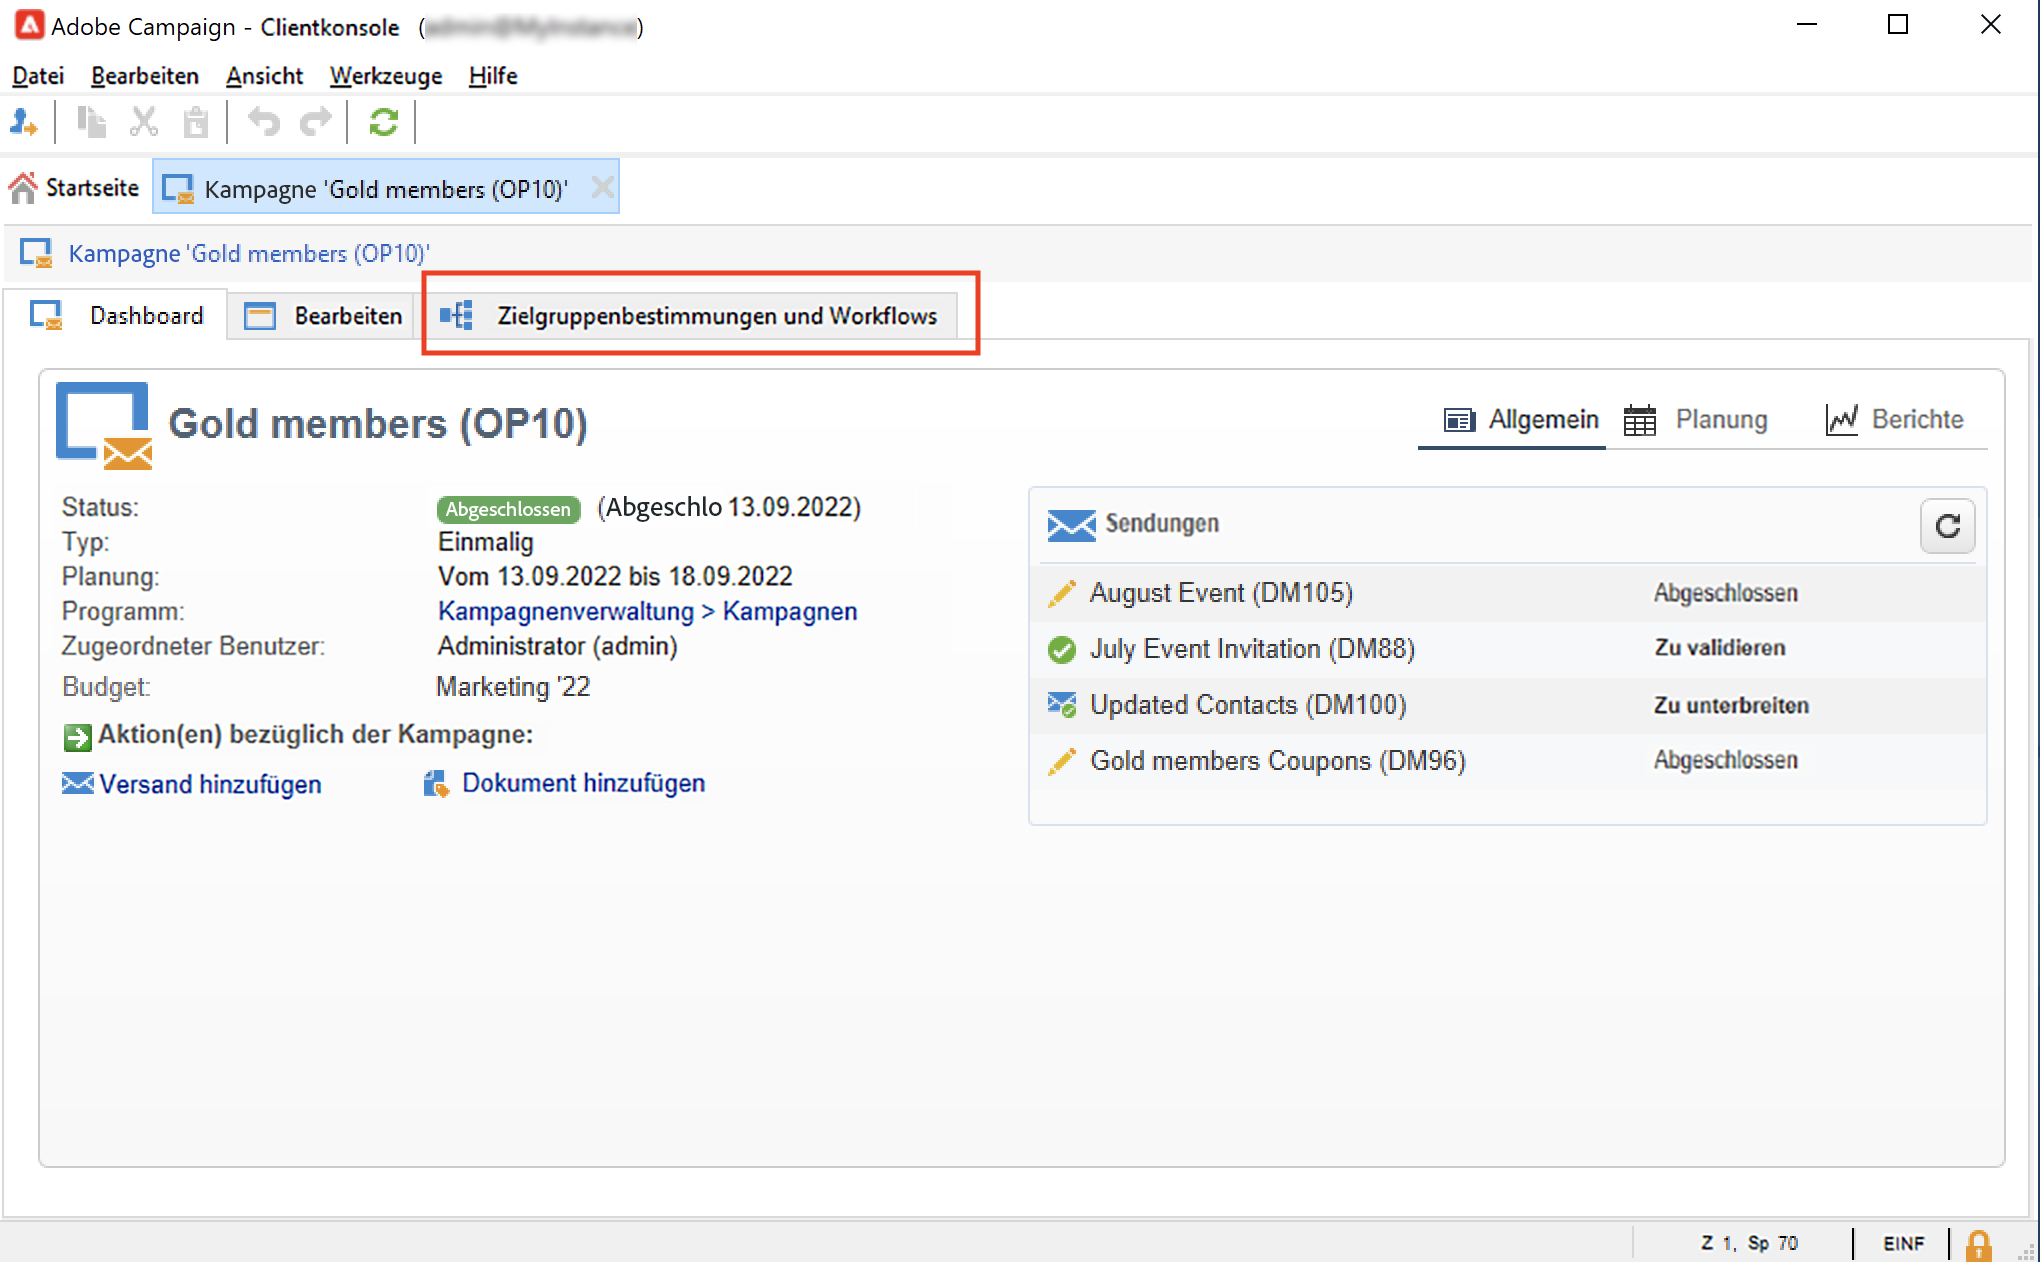
Task: Refresh the Sendungen deliveries list
Action: [x=1946, y=526]
